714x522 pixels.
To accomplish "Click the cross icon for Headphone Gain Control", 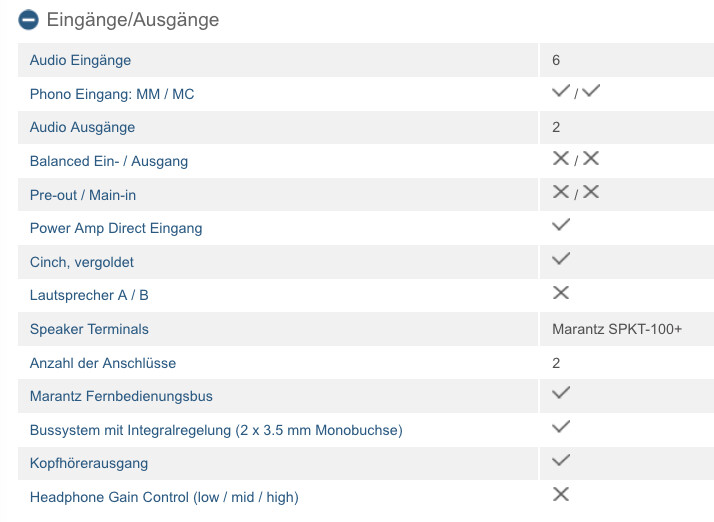I will (x=561, y=494).
